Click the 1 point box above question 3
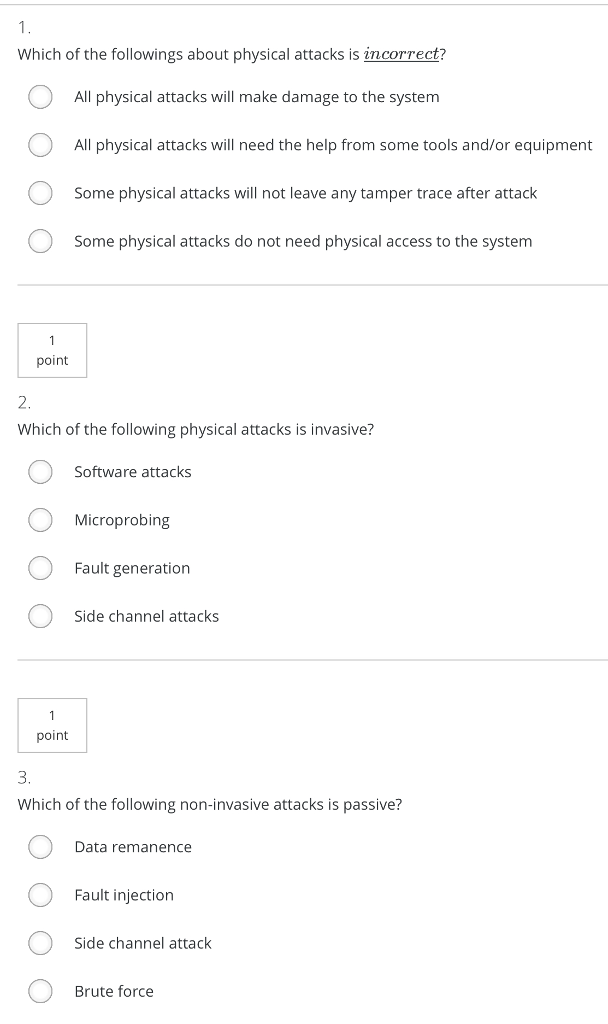The height and width of the screenshot is (1024, 608). tap(52, 725)
